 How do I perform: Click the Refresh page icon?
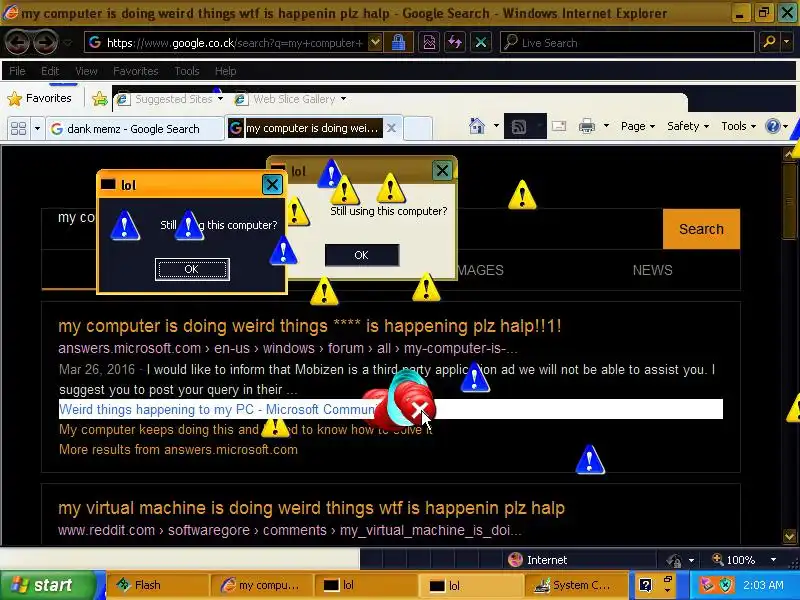point(455,42)
